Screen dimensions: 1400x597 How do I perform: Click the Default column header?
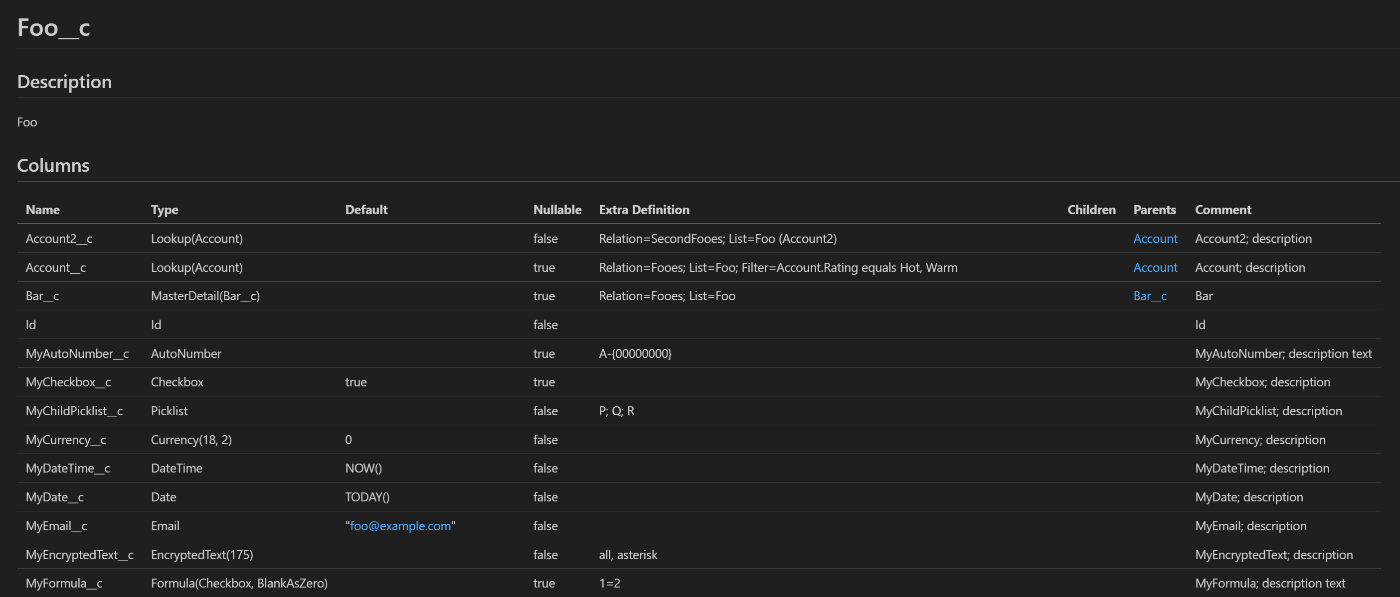click(x=366, y=210)
